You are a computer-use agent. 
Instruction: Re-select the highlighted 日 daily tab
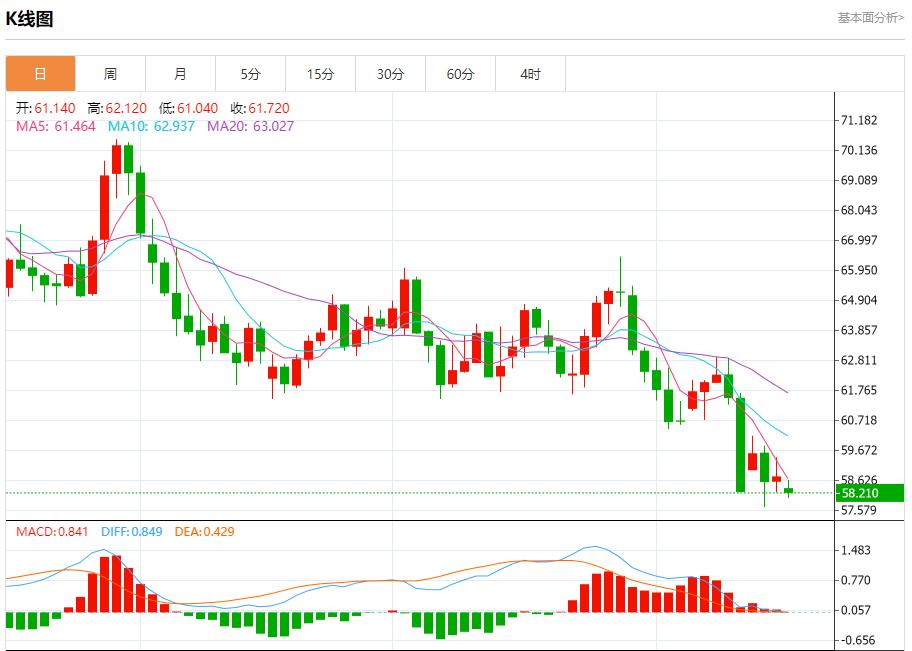(40, 73)
